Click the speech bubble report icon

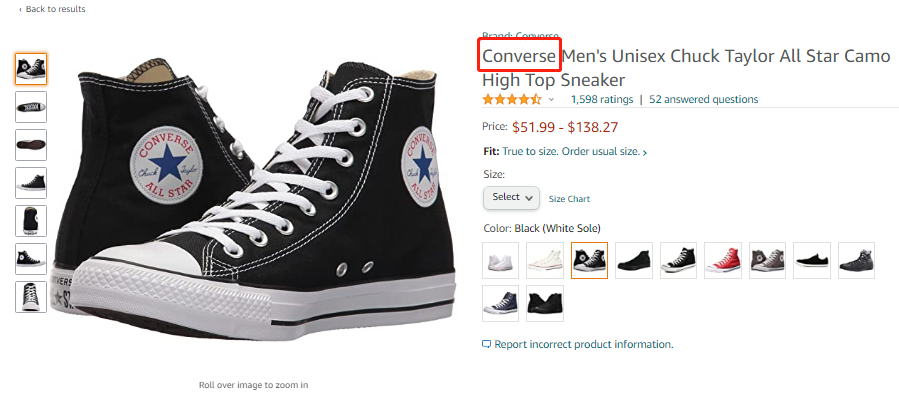487,344
